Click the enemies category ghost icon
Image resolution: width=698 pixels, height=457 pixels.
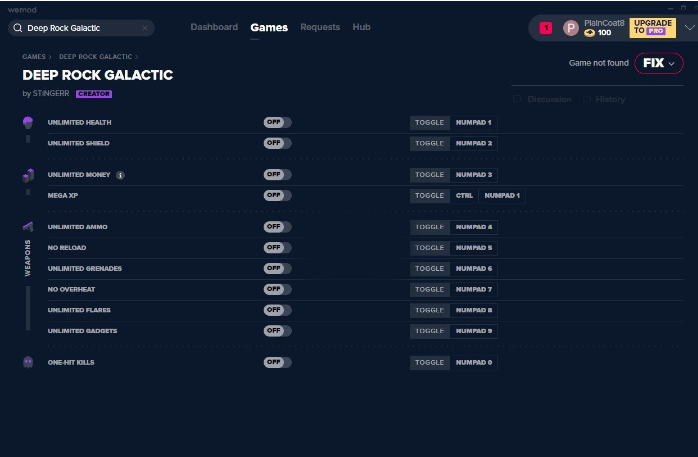point(28,362)
